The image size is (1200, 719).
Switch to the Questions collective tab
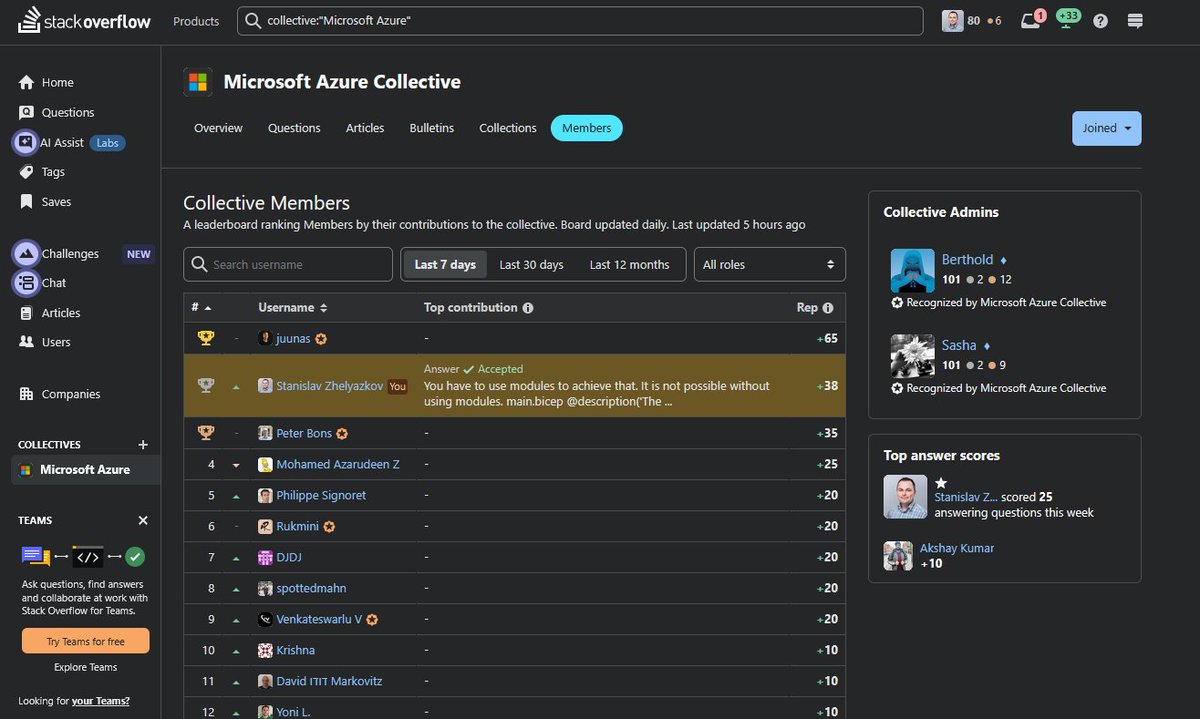tap(294, 128)
